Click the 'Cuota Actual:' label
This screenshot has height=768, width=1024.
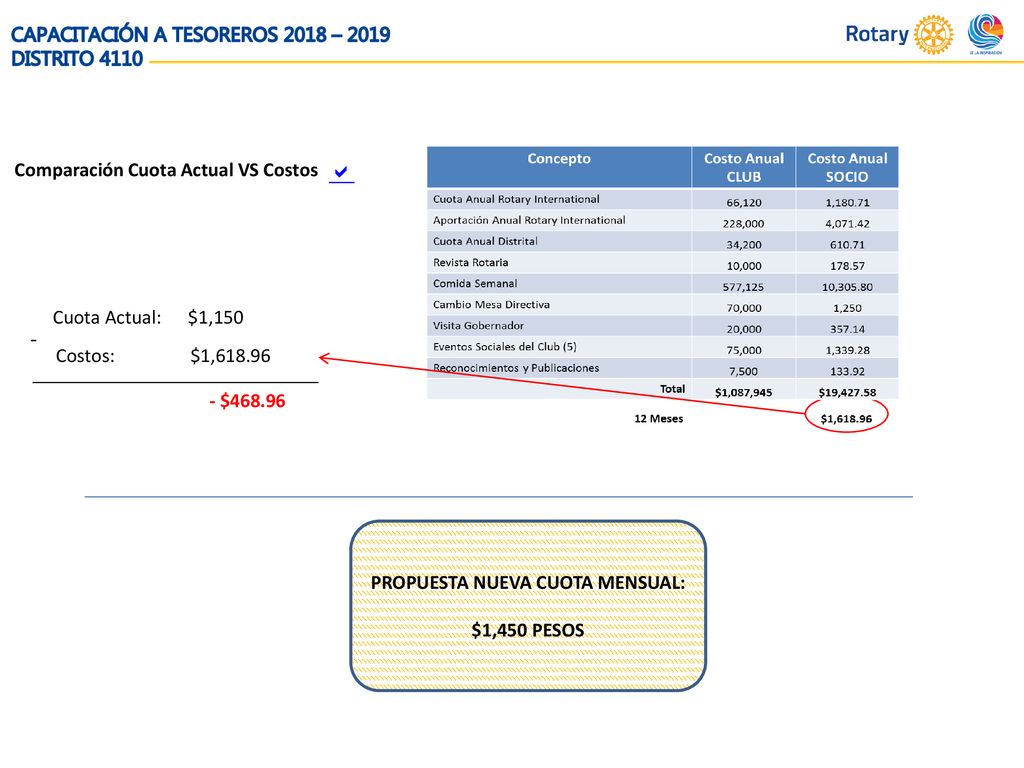pyautogui.click(x=106, y=317)
